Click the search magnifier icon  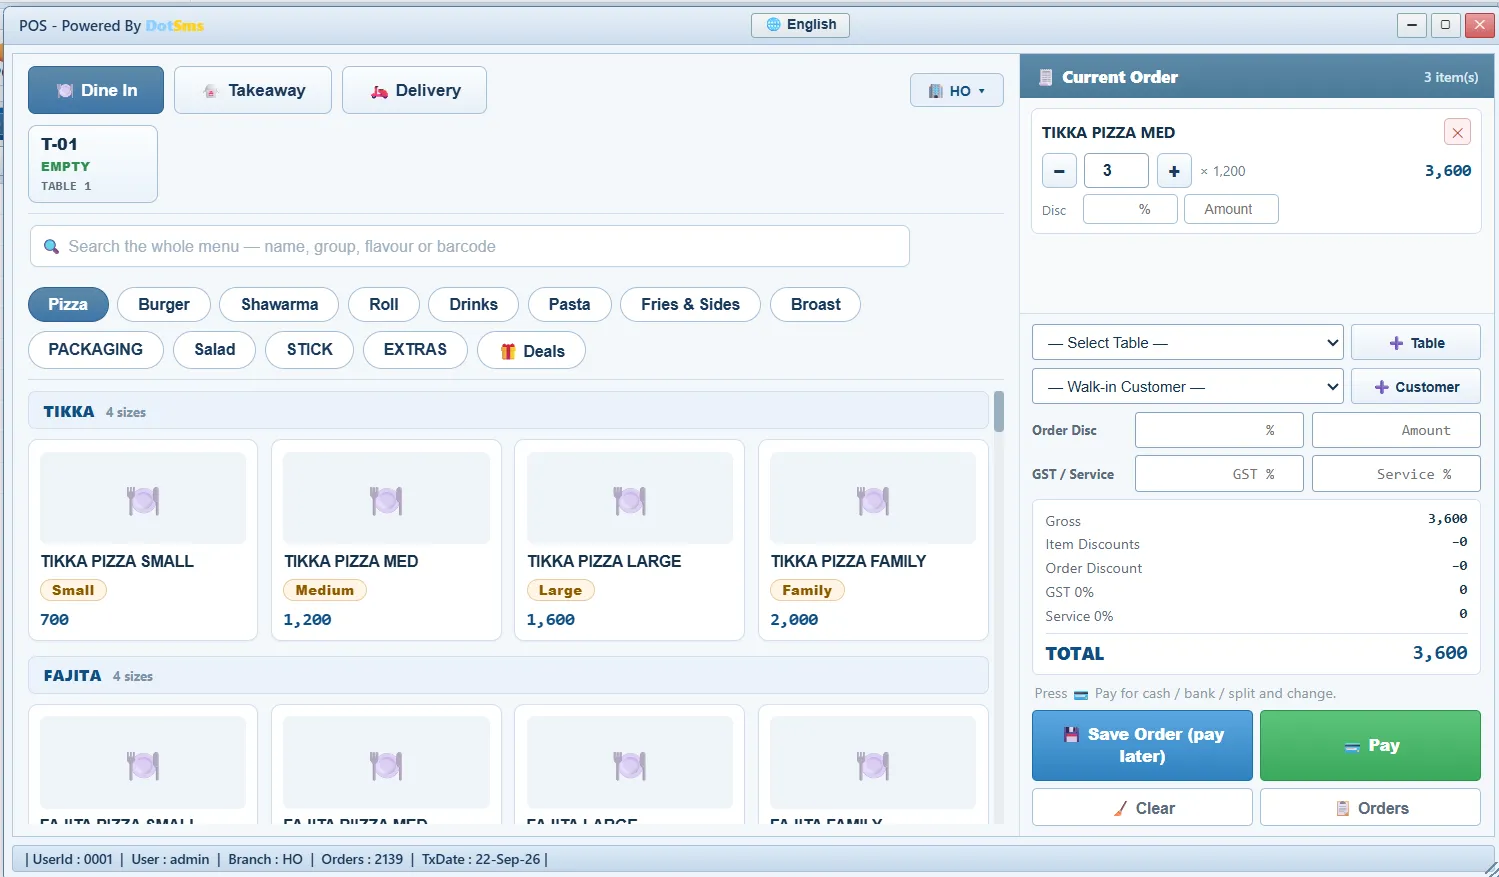(x=51, y=246)
